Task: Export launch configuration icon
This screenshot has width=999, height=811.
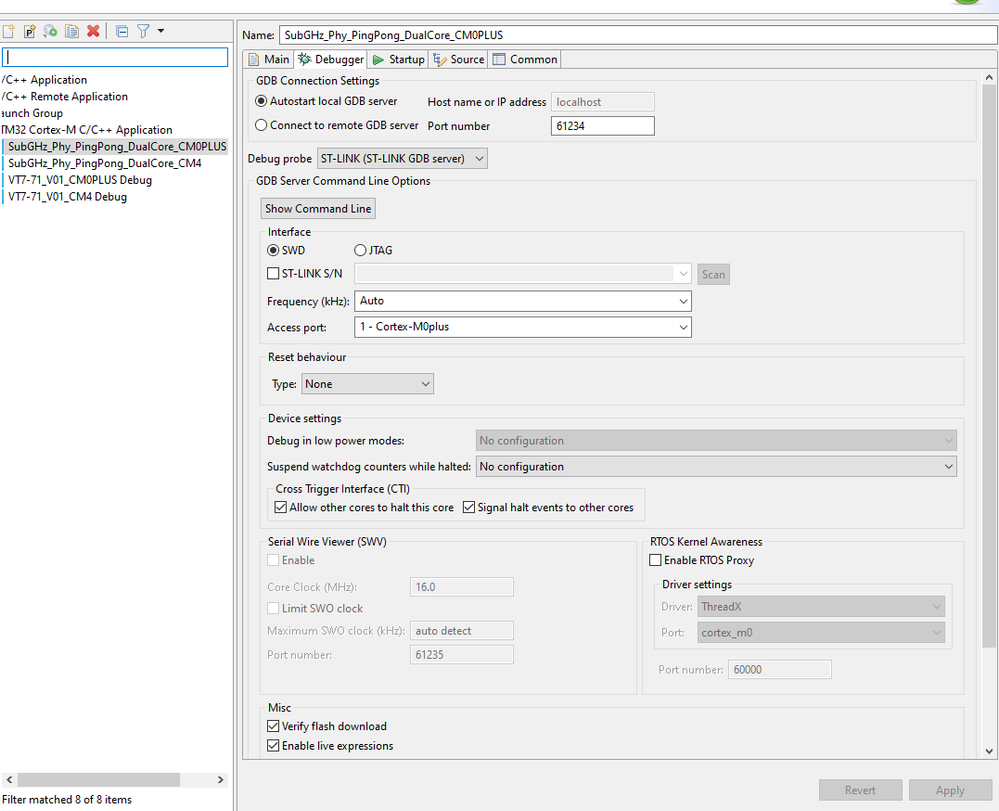Action: click(50, 31)
